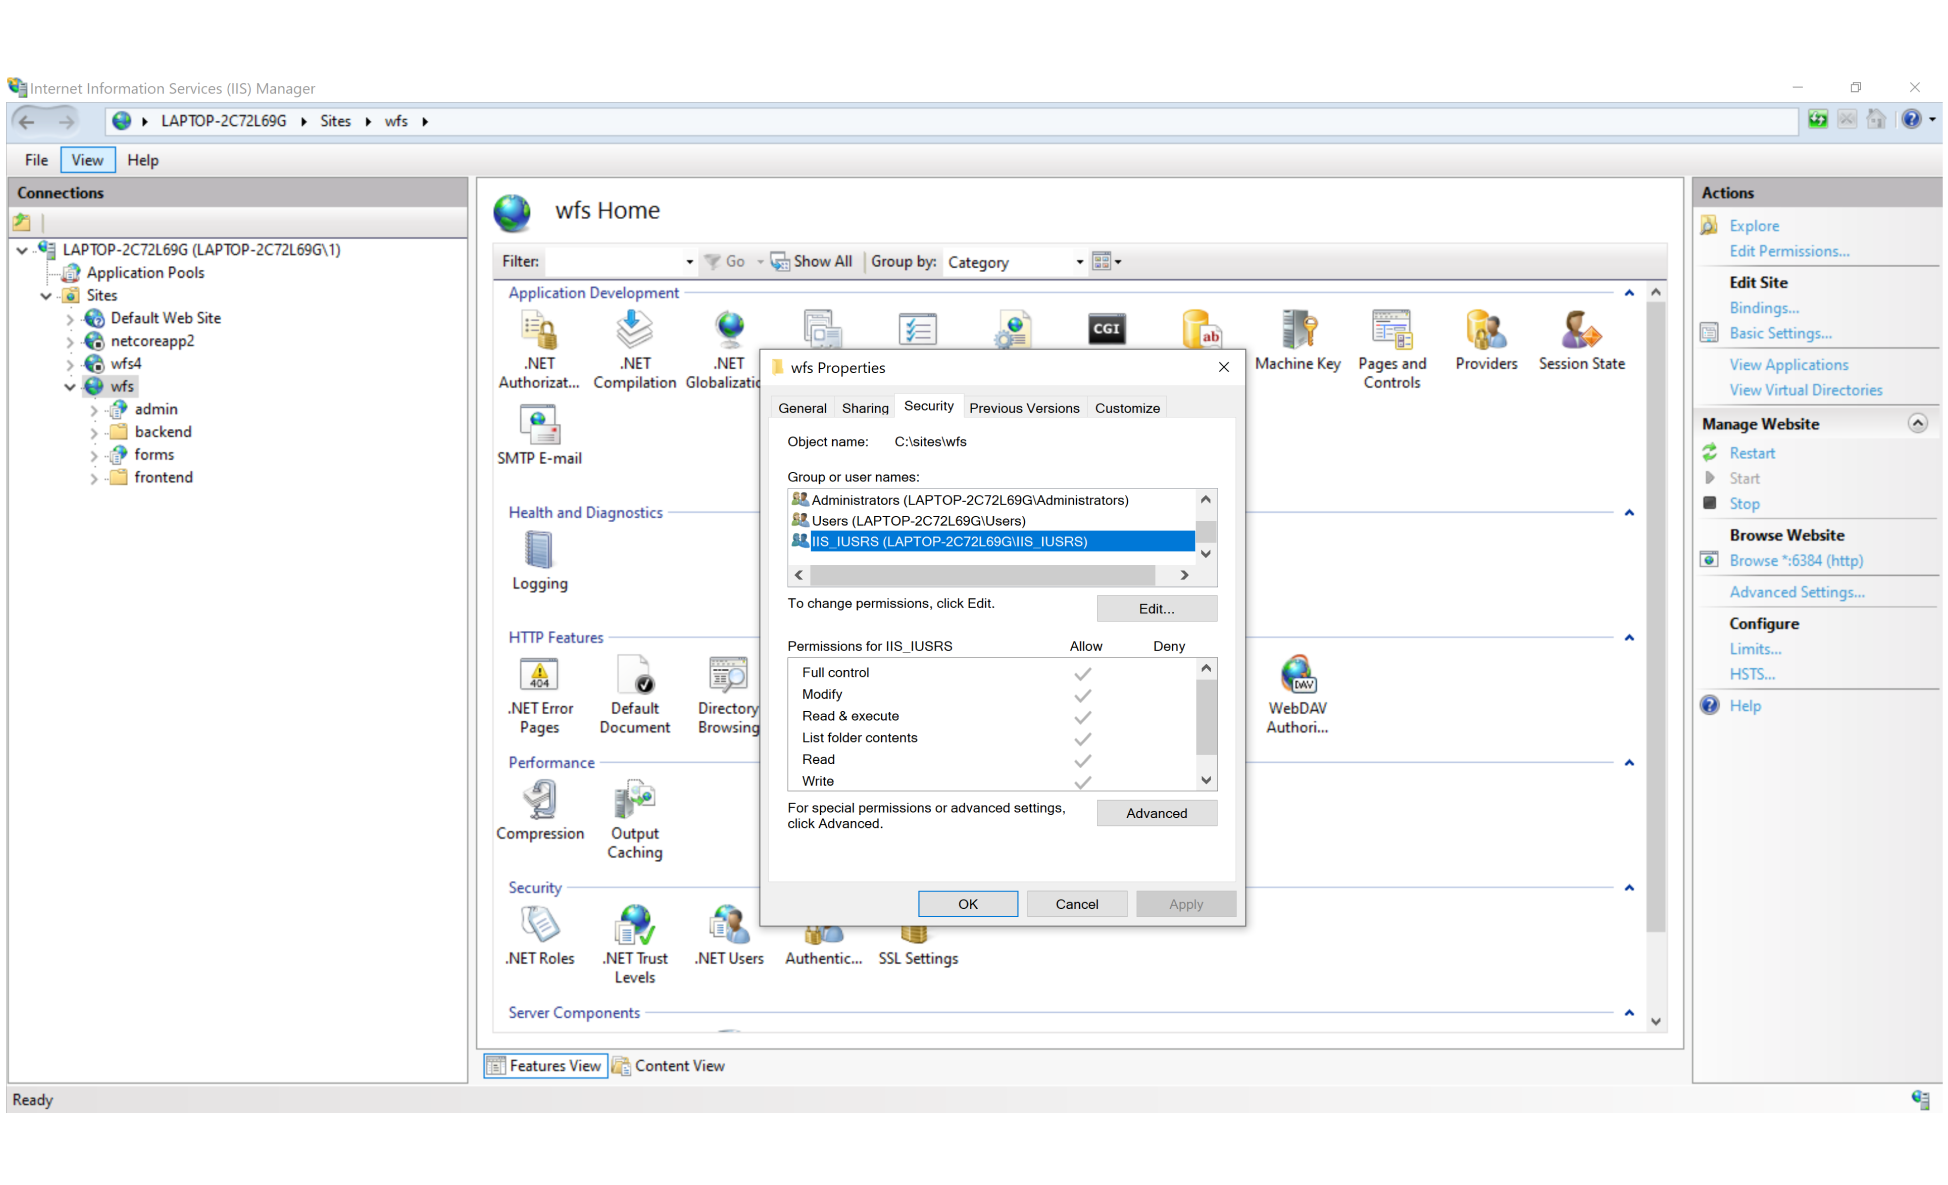
Task: Collapse the Manage Website actions group
Action: 1917,423
